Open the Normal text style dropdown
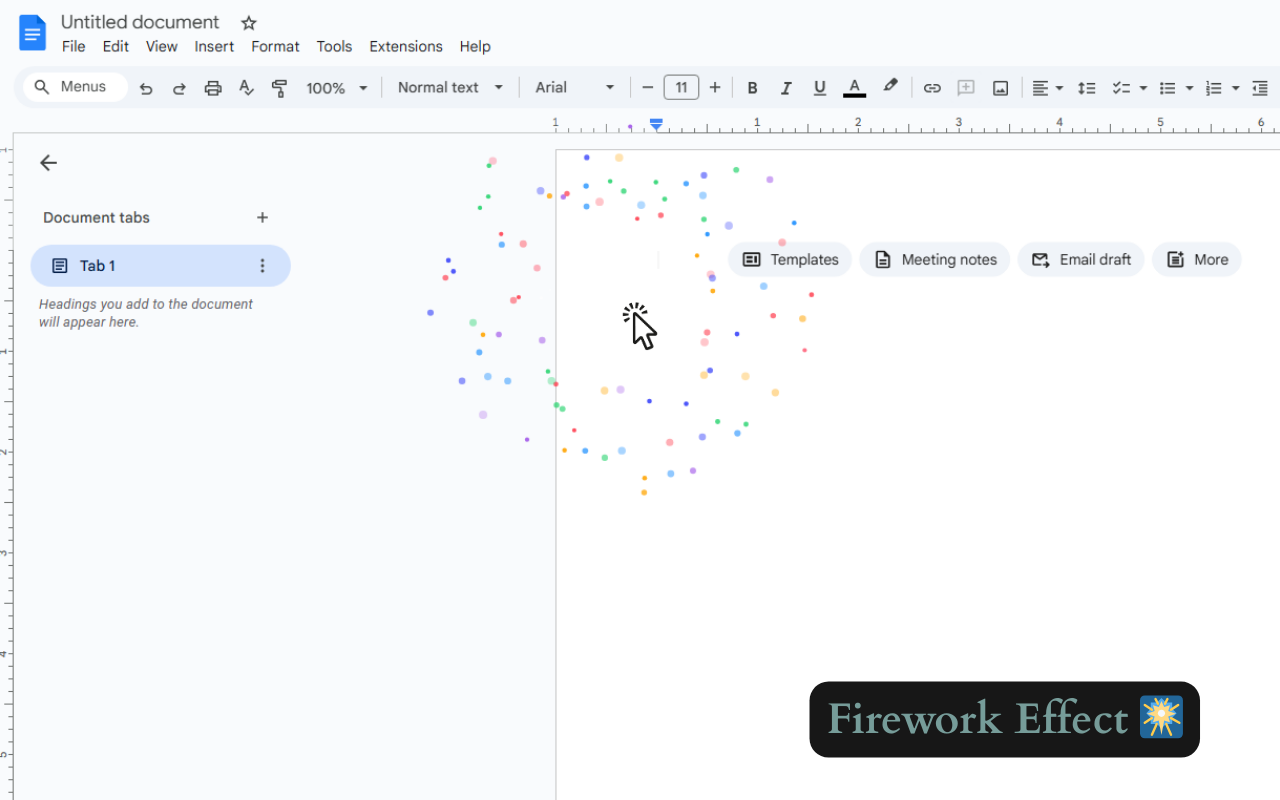The height and width of the screenshot is (800, 1280). pos(450,88)
